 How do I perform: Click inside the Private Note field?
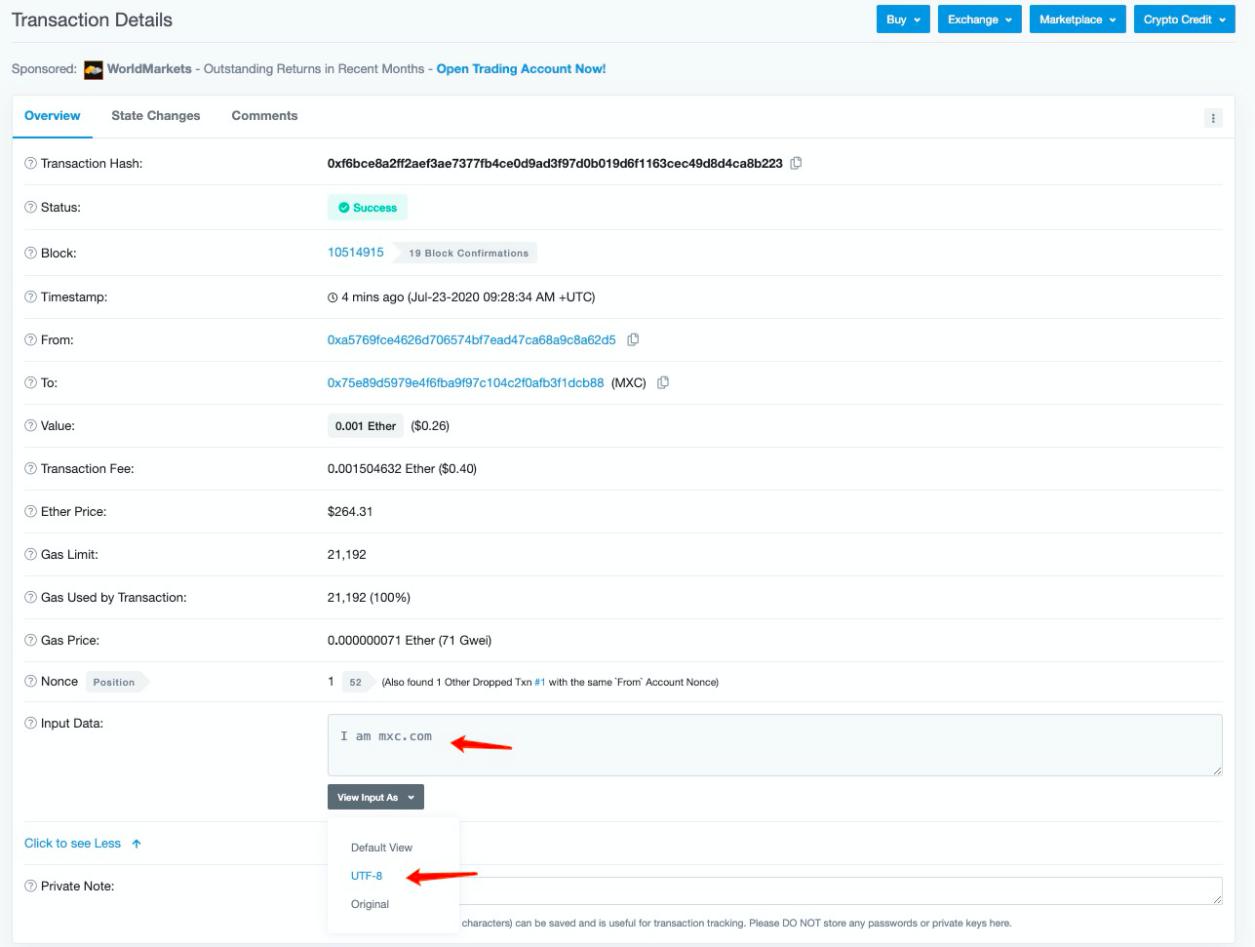point(840,891)
